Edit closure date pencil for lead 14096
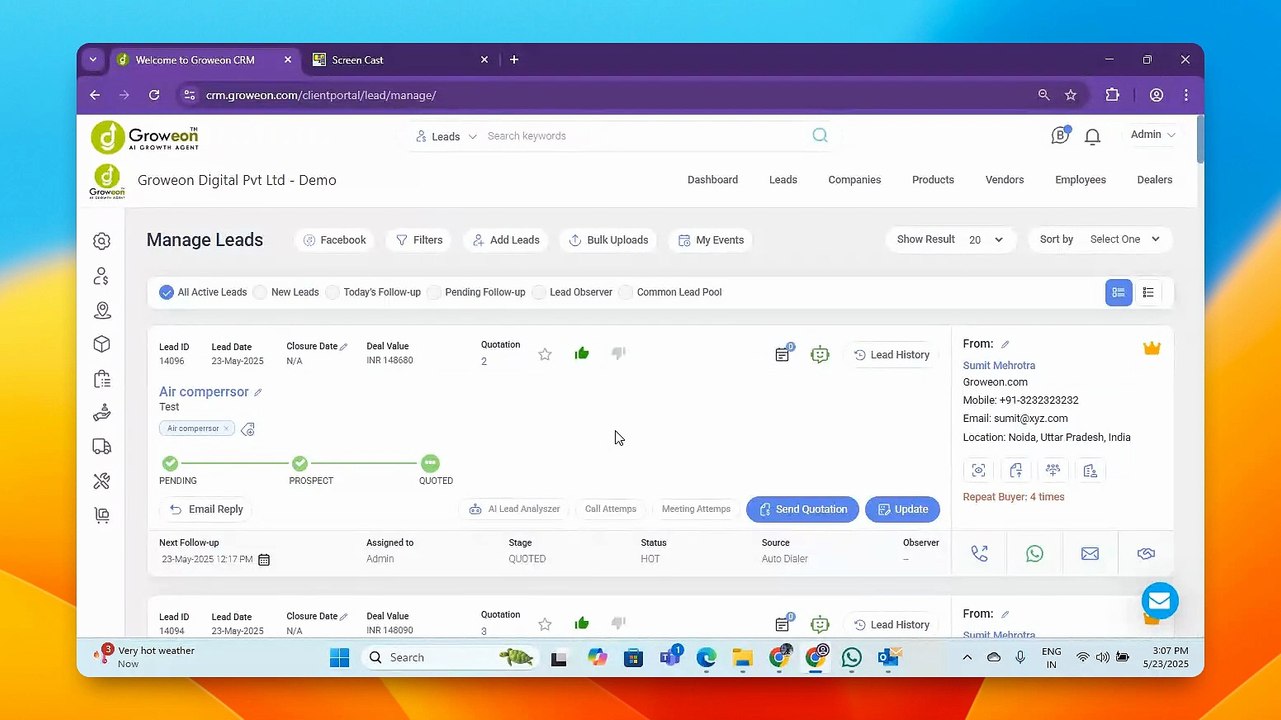The image size is (1281, 720). pyautogui.click(x=344, y=347)
